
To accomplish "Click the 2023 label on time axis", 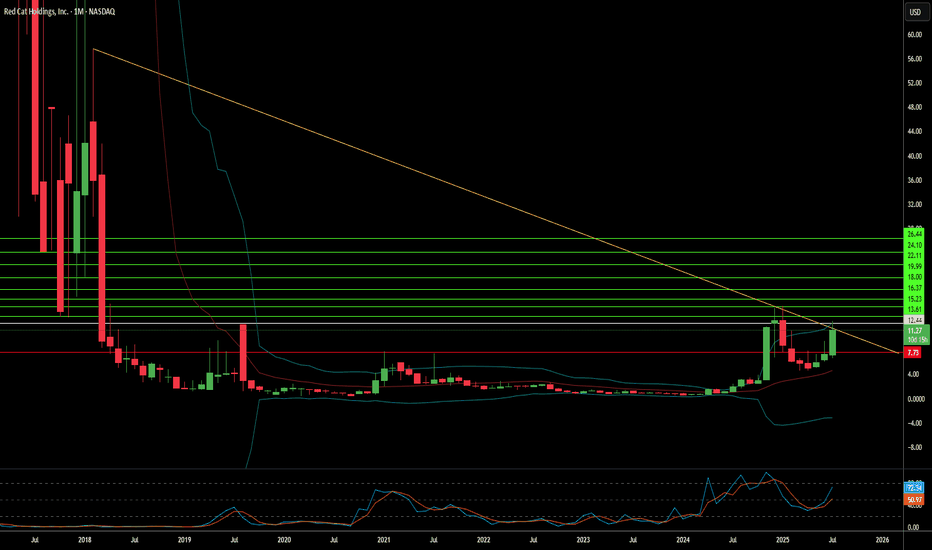I will click(x=583, y=540).
